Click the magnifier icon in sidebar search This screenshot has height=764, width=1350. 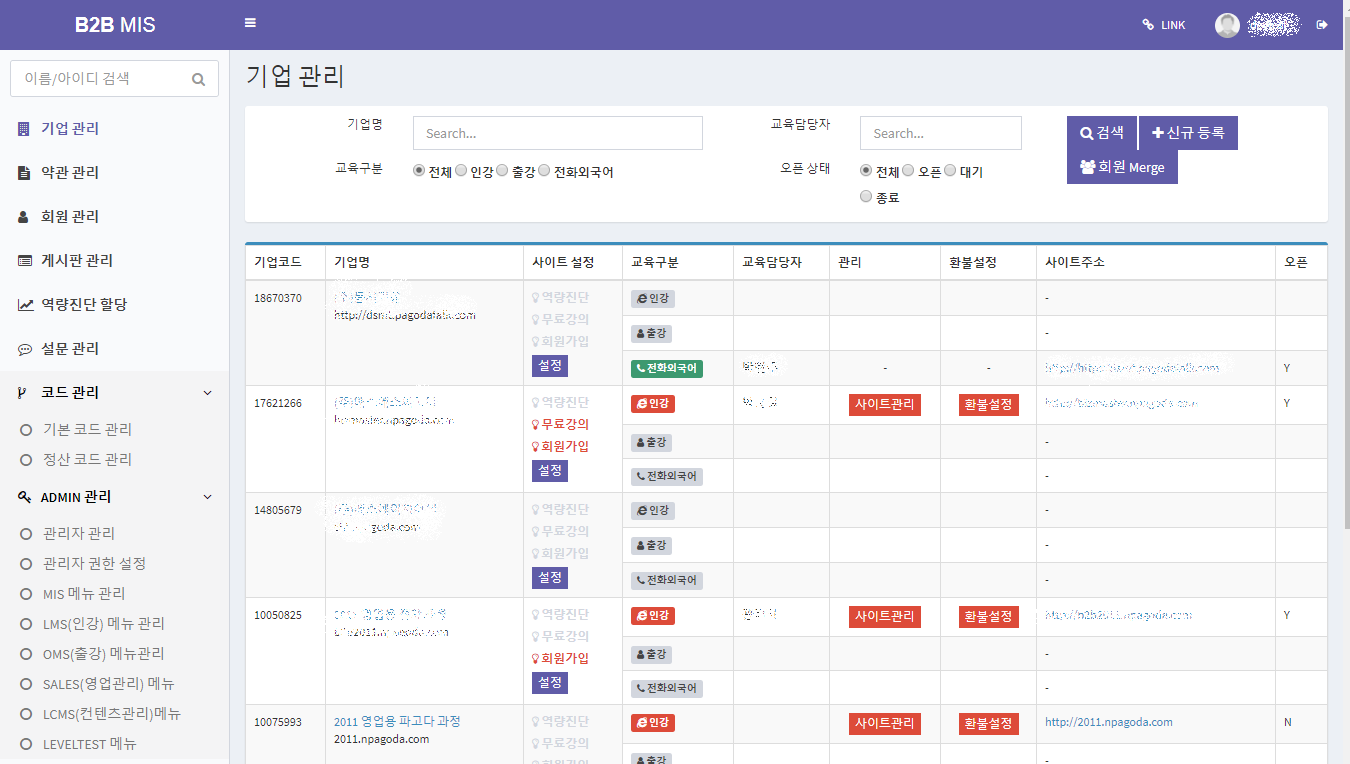[198, 79]
